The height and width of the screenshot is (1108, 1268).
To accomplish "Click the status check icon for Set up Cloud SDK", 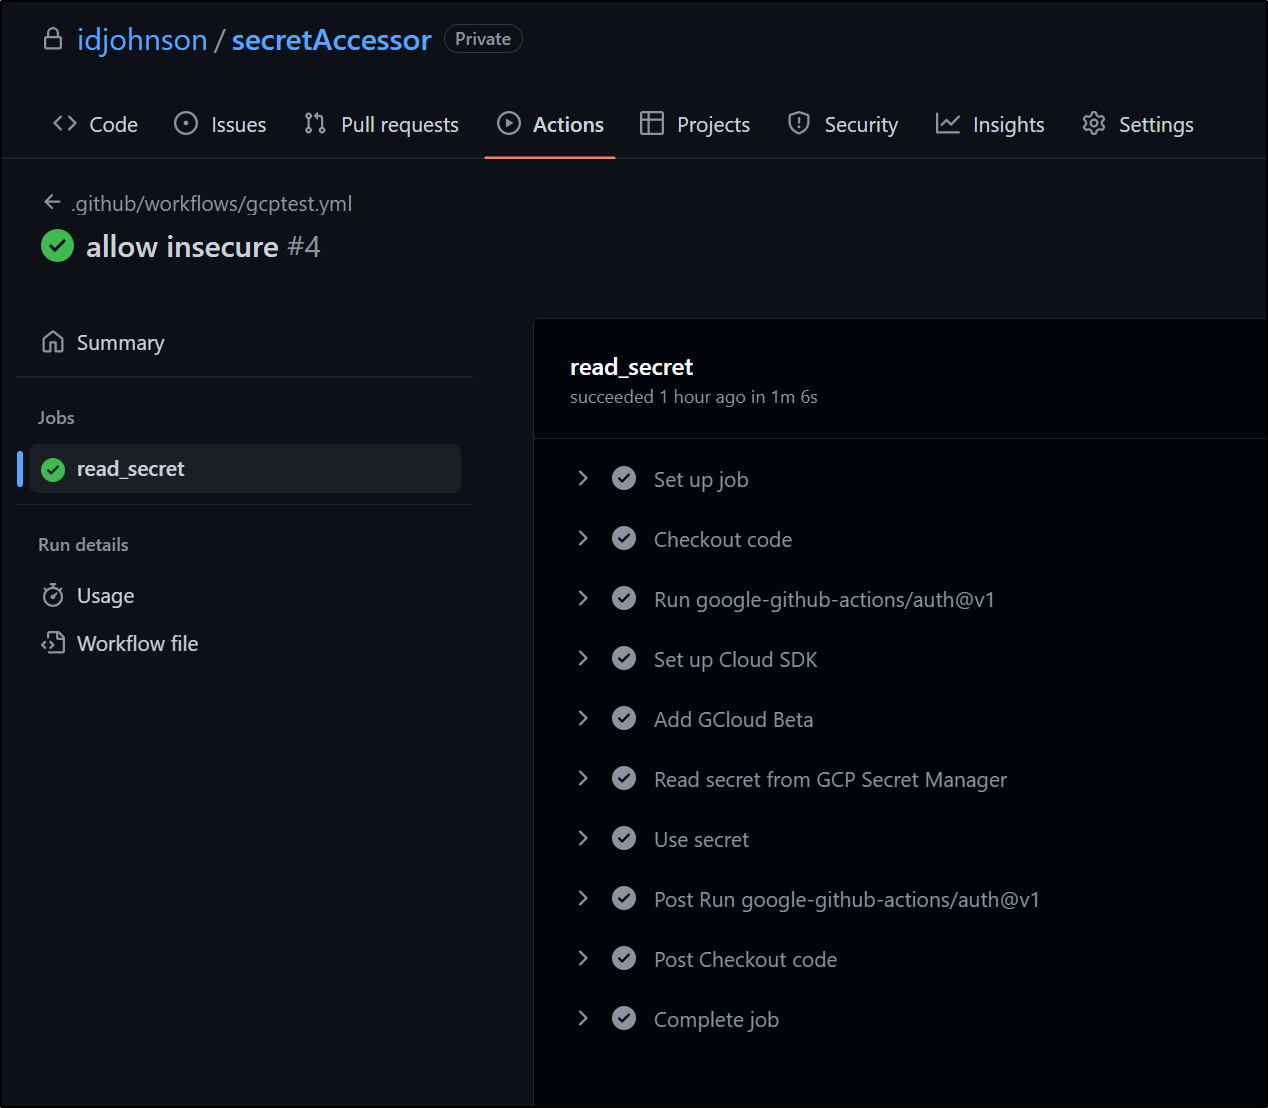I will pos(624,658).
